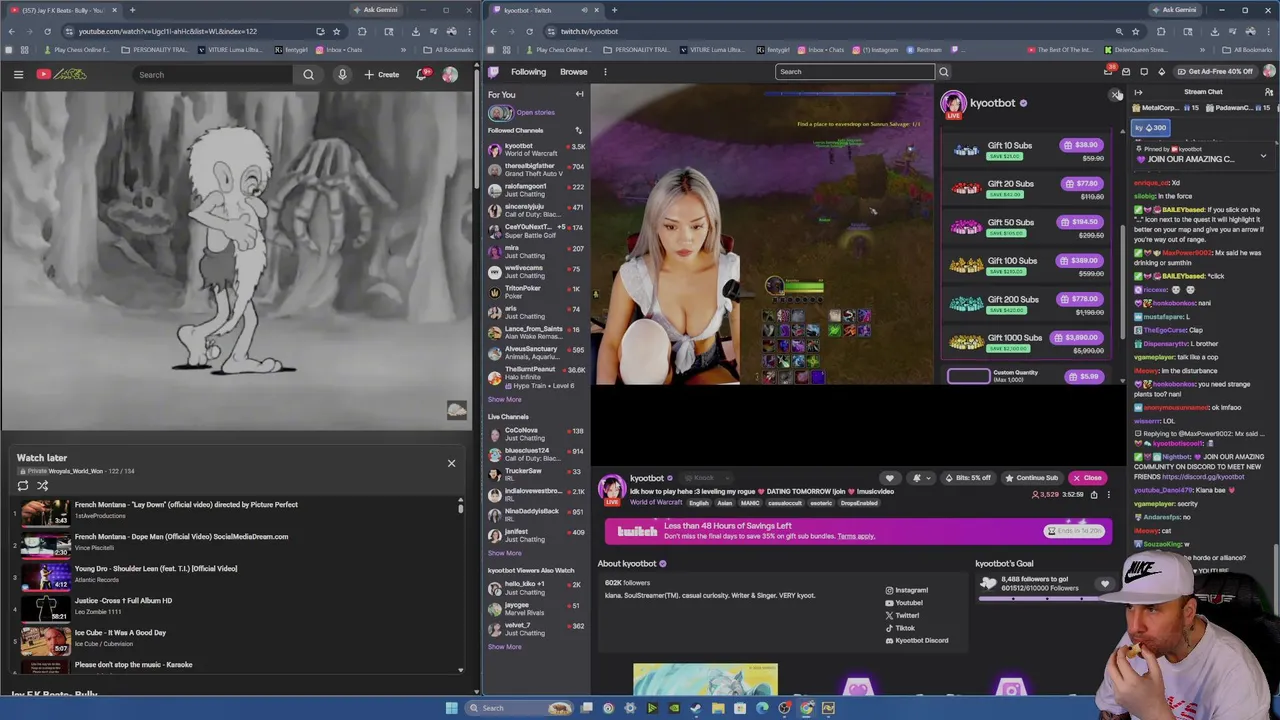Viewport: 1280px width, 720px height.
Task: Open YouTube Create menu
Action: click(x=382, y=74)
